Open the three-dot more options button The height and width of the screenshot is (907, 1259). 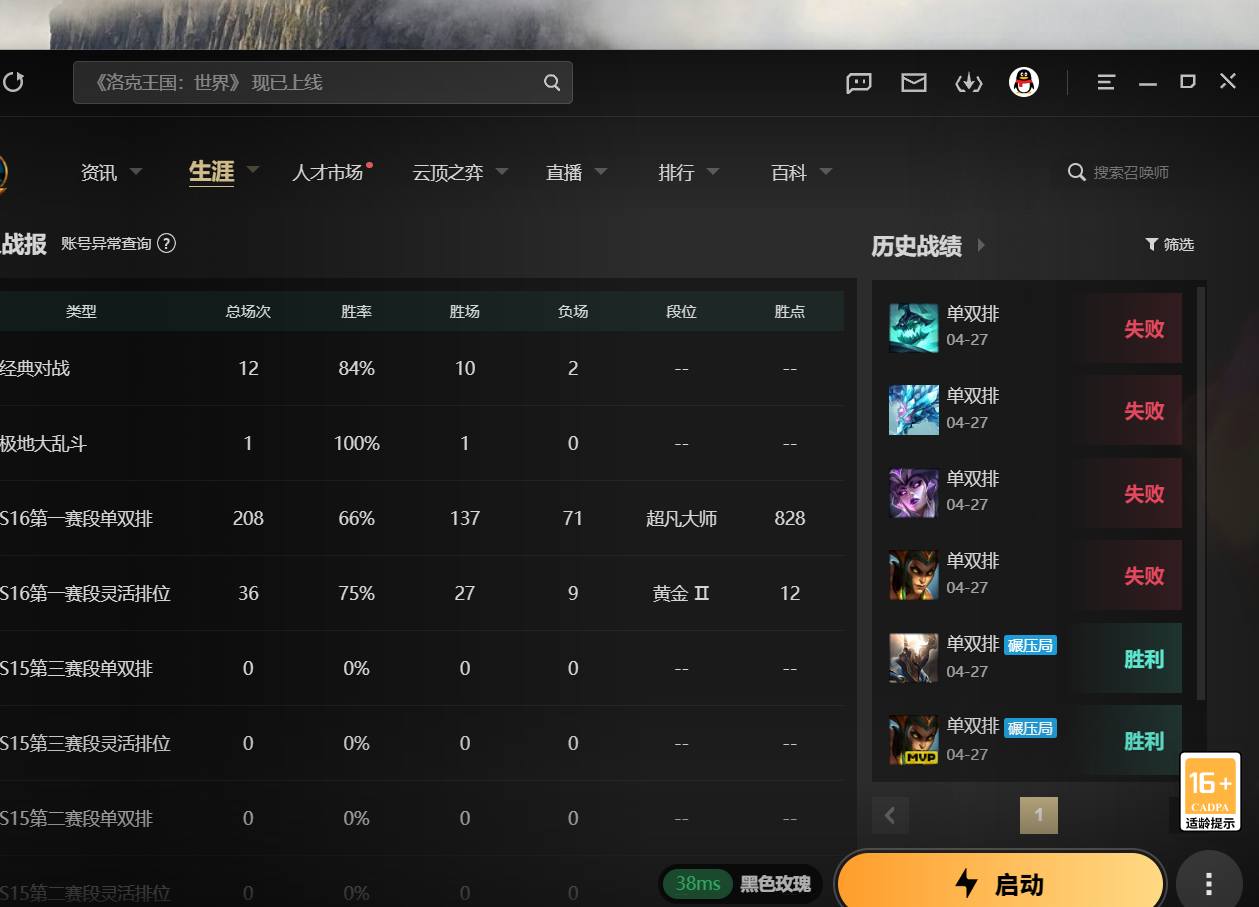1209,884
